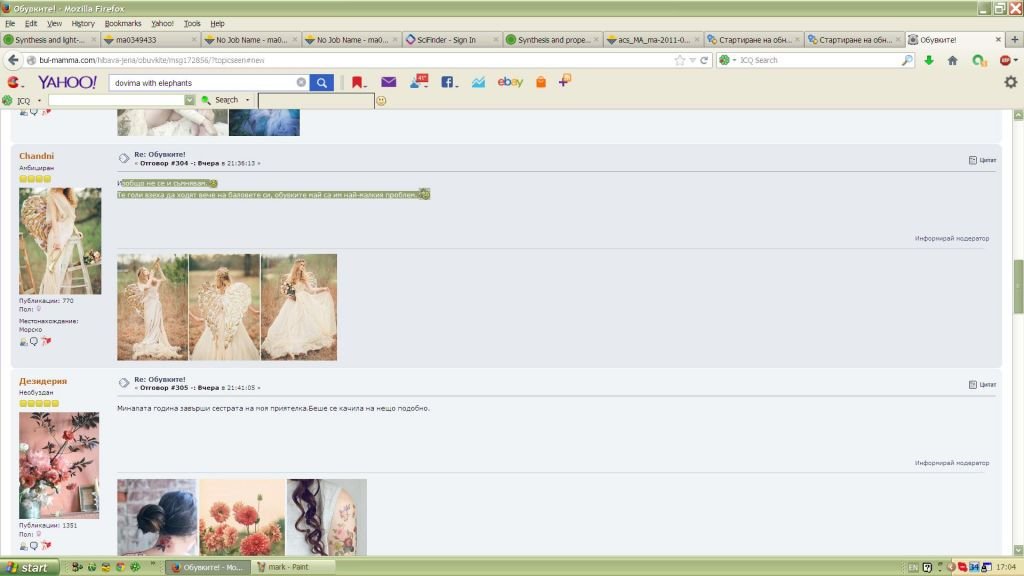
Task: Open Yahoo toolbar settings gear
Action: 1010,82
